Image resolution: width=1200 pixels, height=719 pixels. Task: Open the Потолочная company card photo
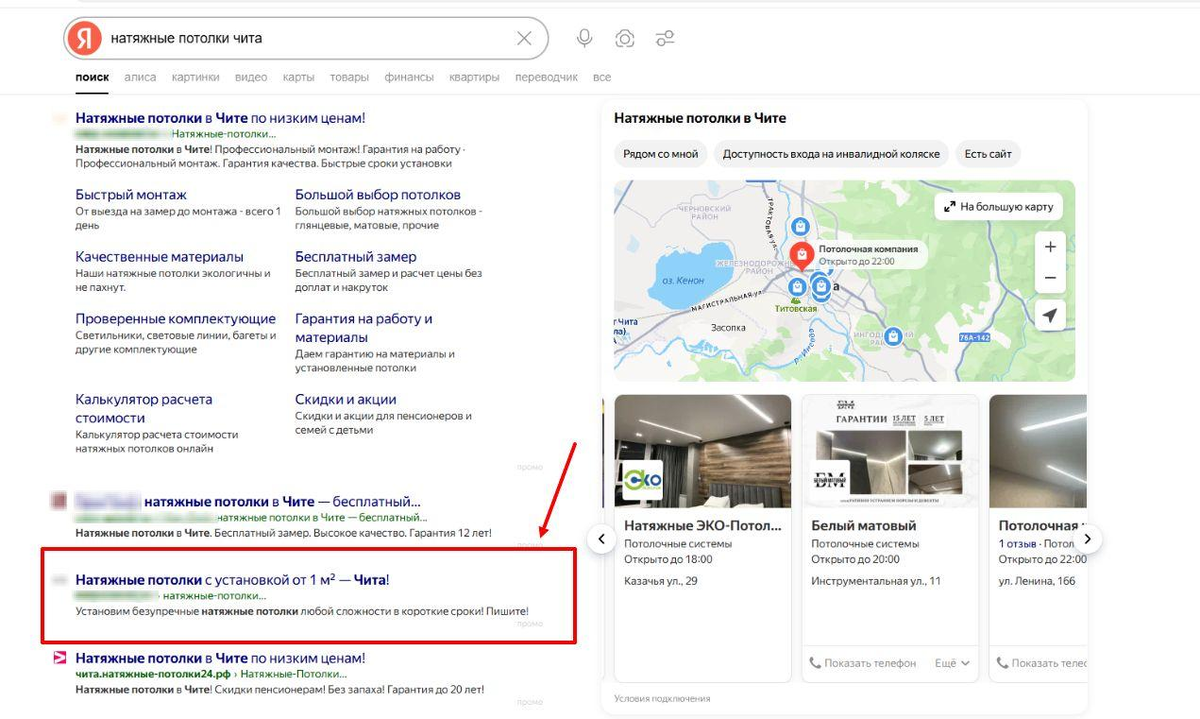coord(1038,451)
